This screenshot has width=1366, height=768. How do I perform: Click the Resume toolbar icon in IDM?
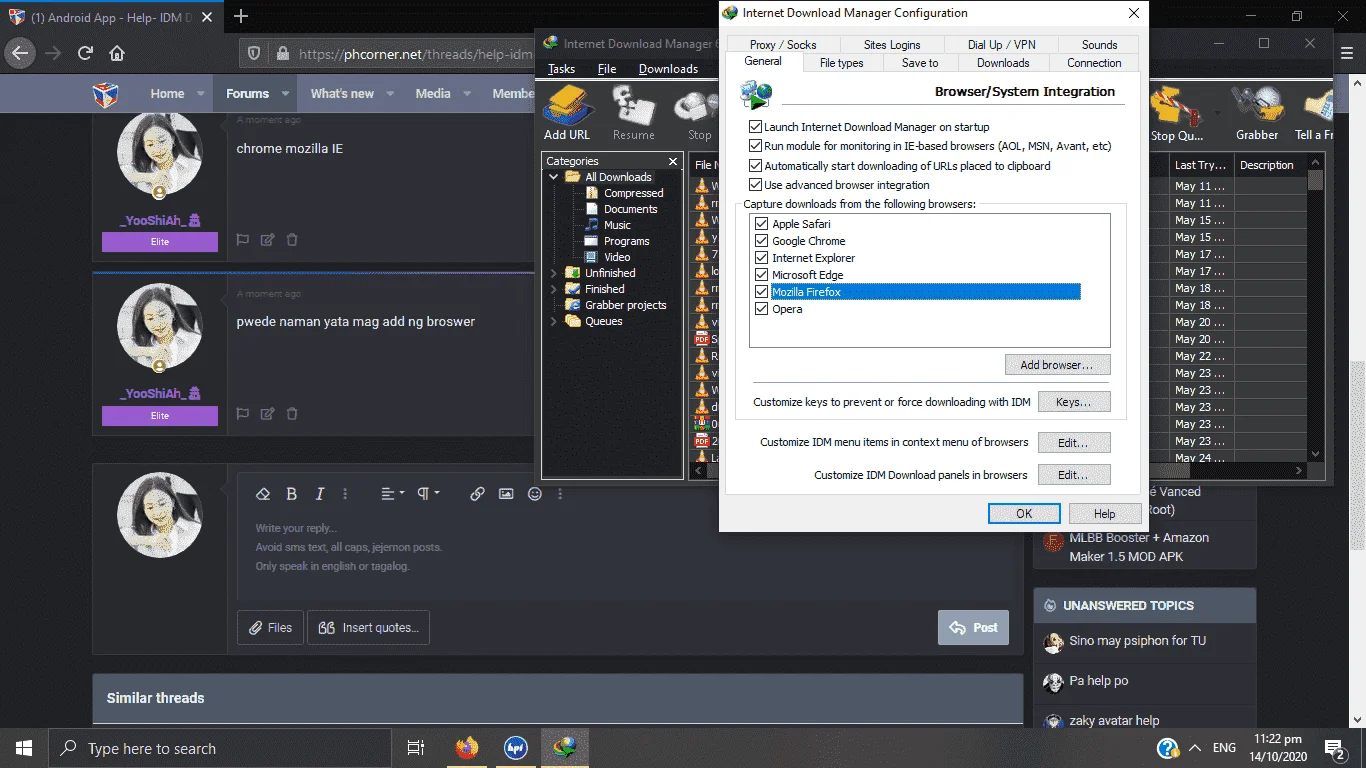click(x=634, y=113)
